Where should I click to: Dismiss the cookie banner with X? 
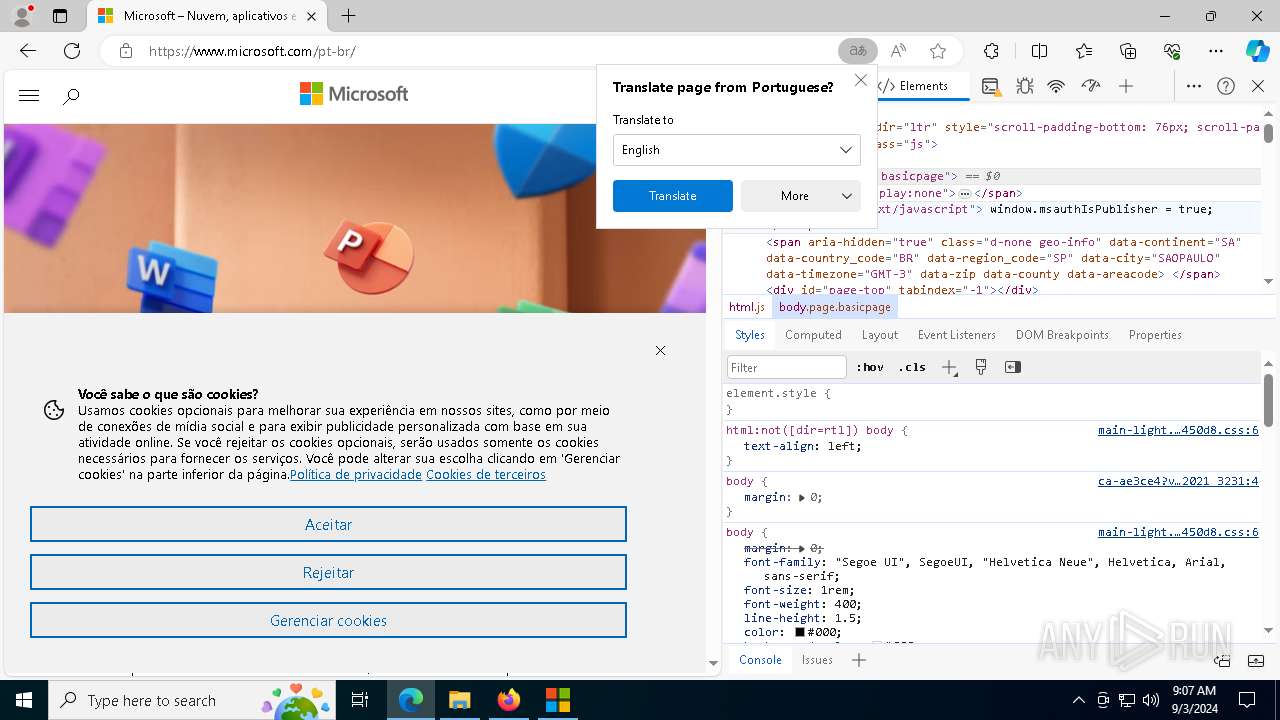coord(660,350)
